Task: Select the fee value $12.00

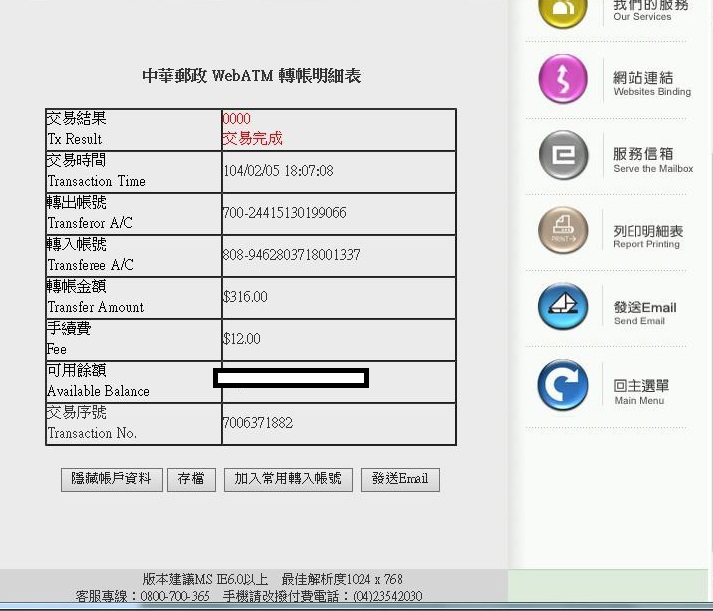Action: point(241,339)
